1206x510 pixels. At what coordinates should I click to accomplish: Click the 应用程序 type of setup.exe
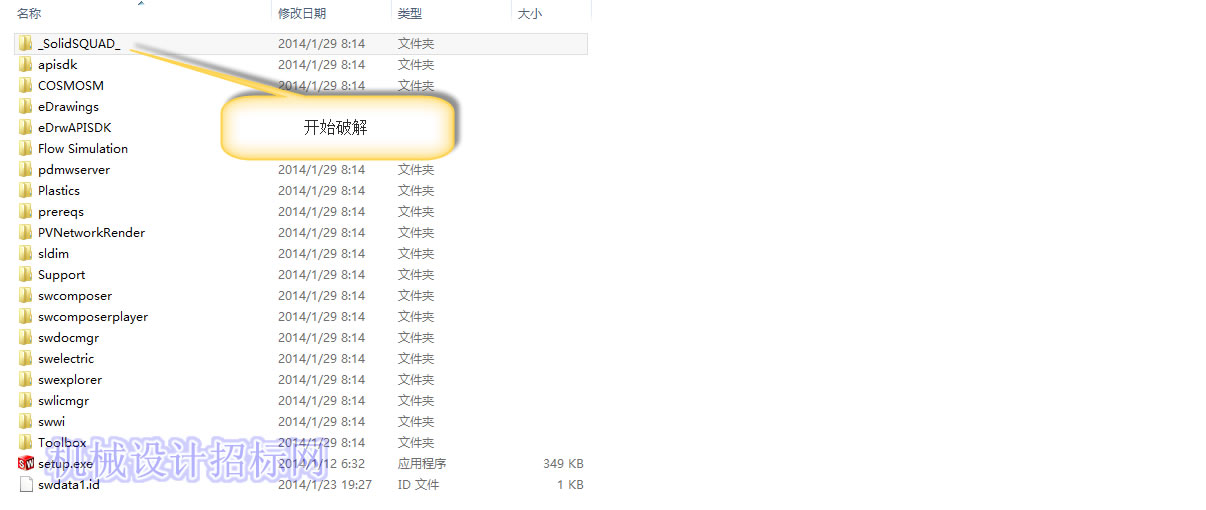[422, 464]
